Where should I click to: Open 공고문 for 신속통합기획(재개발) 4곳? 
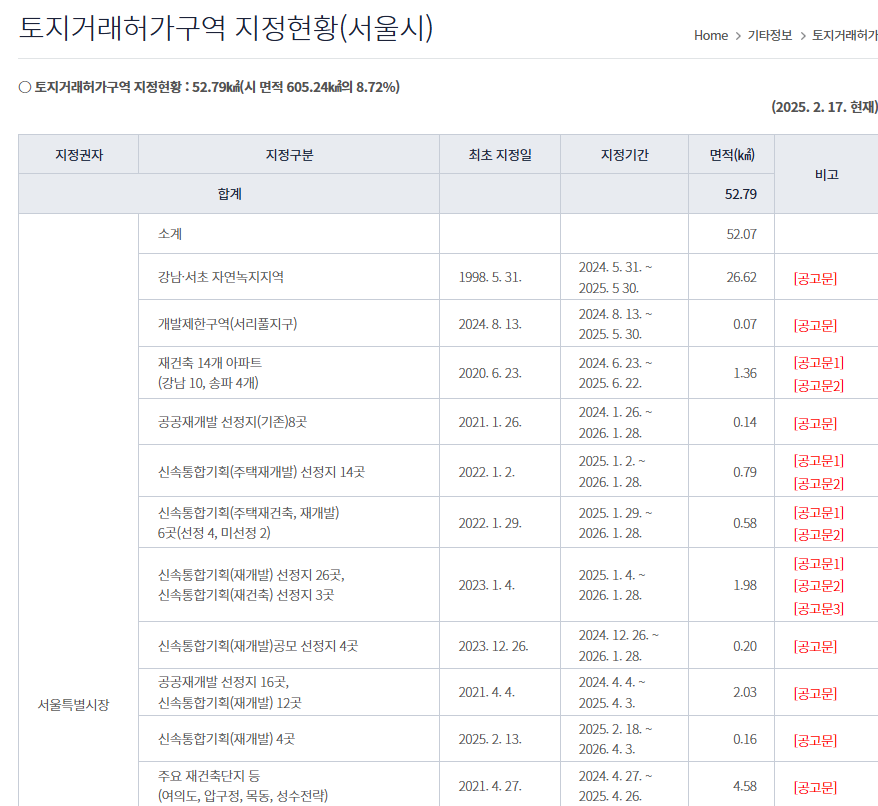[x=815, y=740]
